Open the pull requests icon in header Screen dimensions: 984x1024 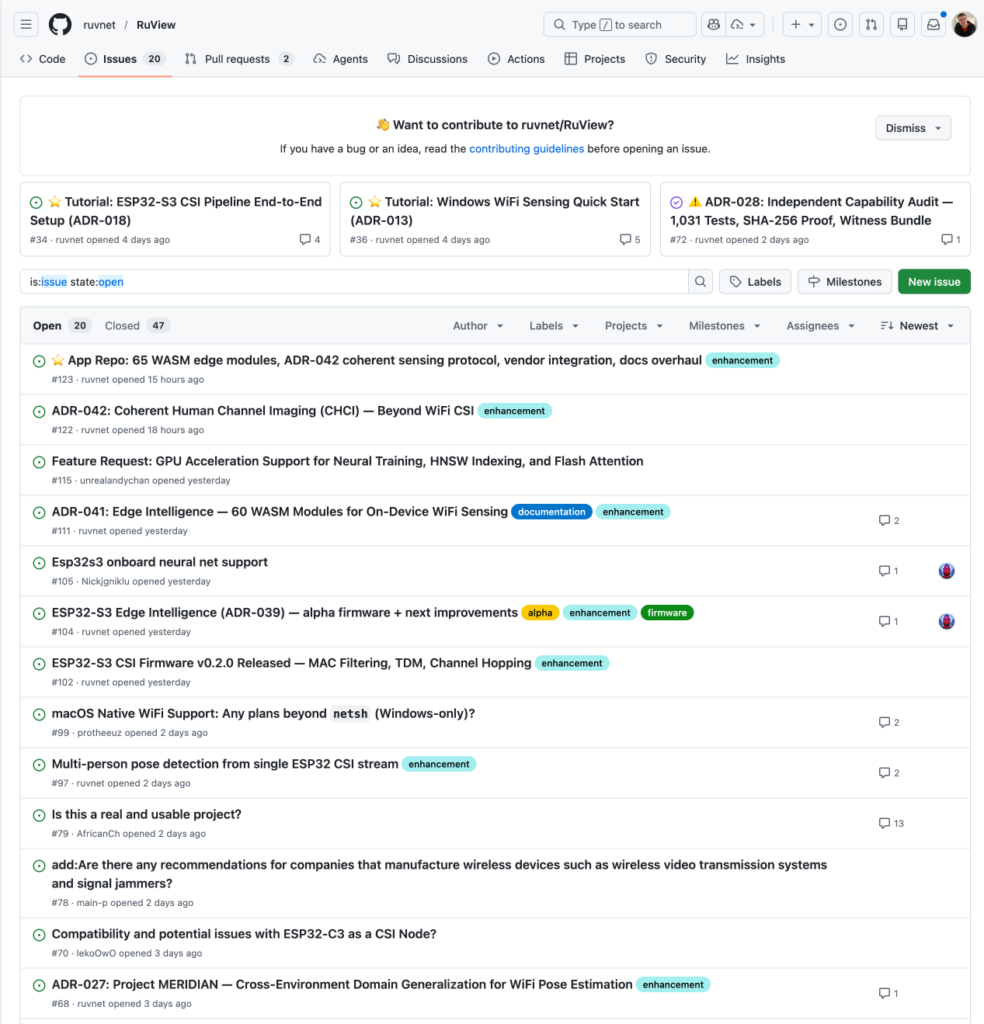(x=871, y=25)
